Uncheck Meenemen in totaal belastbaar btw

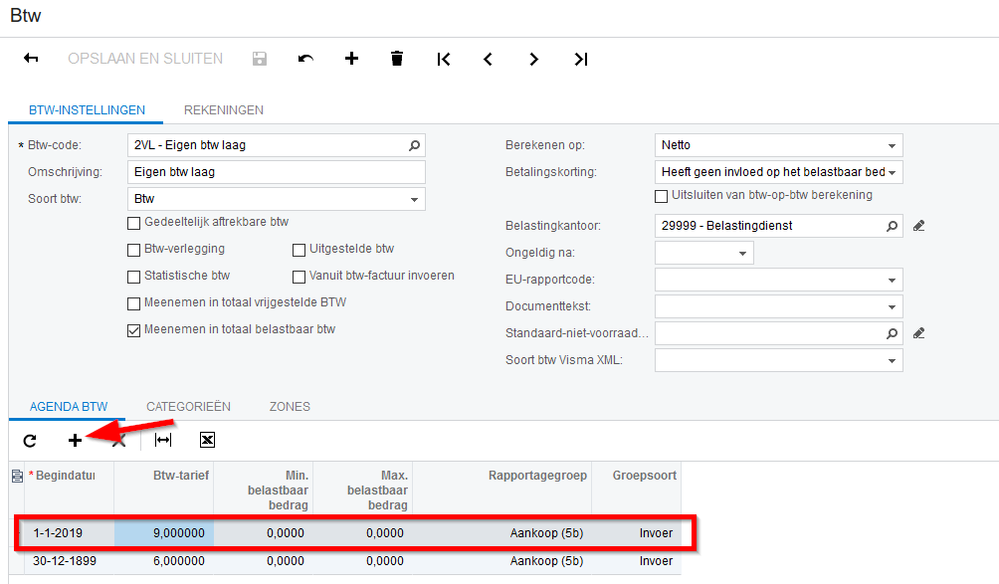[134, 331]
